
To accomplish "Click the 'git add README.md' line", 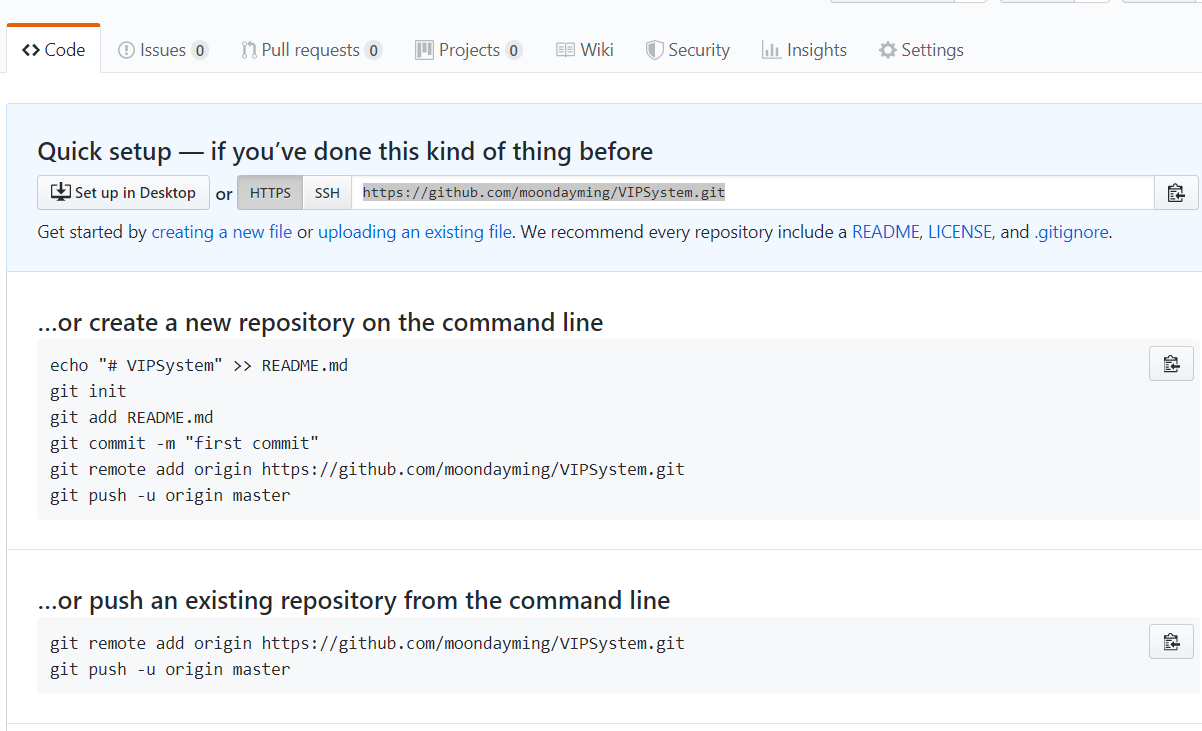I will 132,417.
